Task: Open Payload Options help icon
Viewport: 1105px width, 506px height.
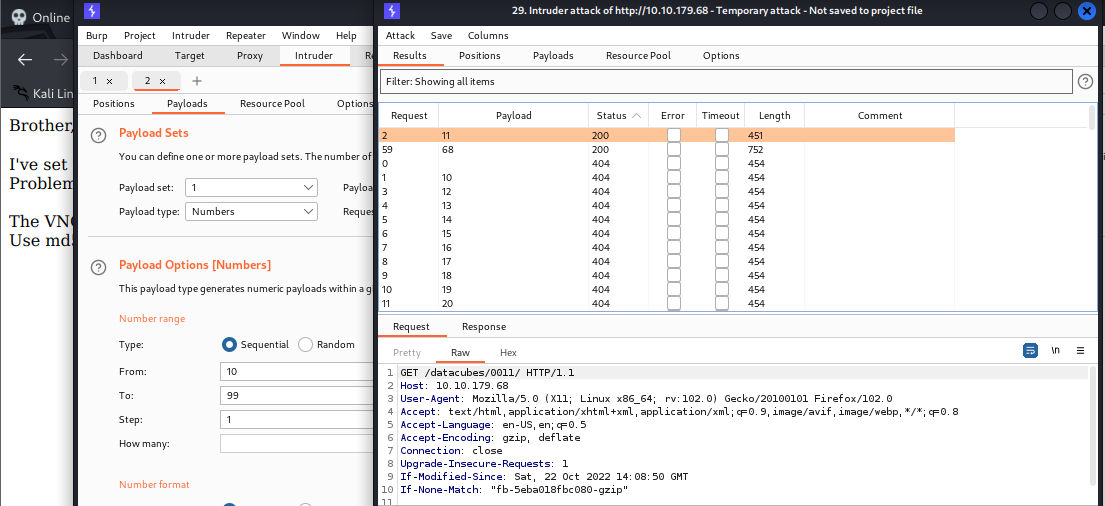Action: point(99,267)
